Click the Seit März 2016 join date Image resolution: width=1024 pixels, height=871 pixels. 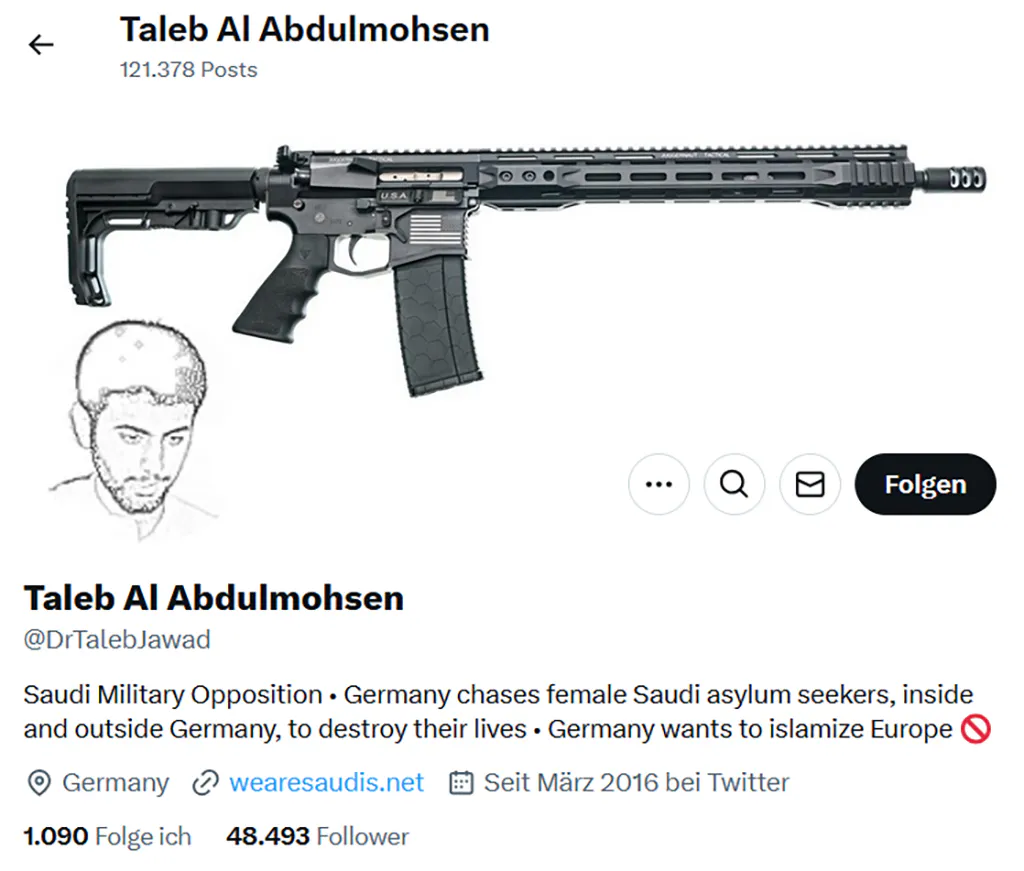pyautogui.click(x=636, y=782)
